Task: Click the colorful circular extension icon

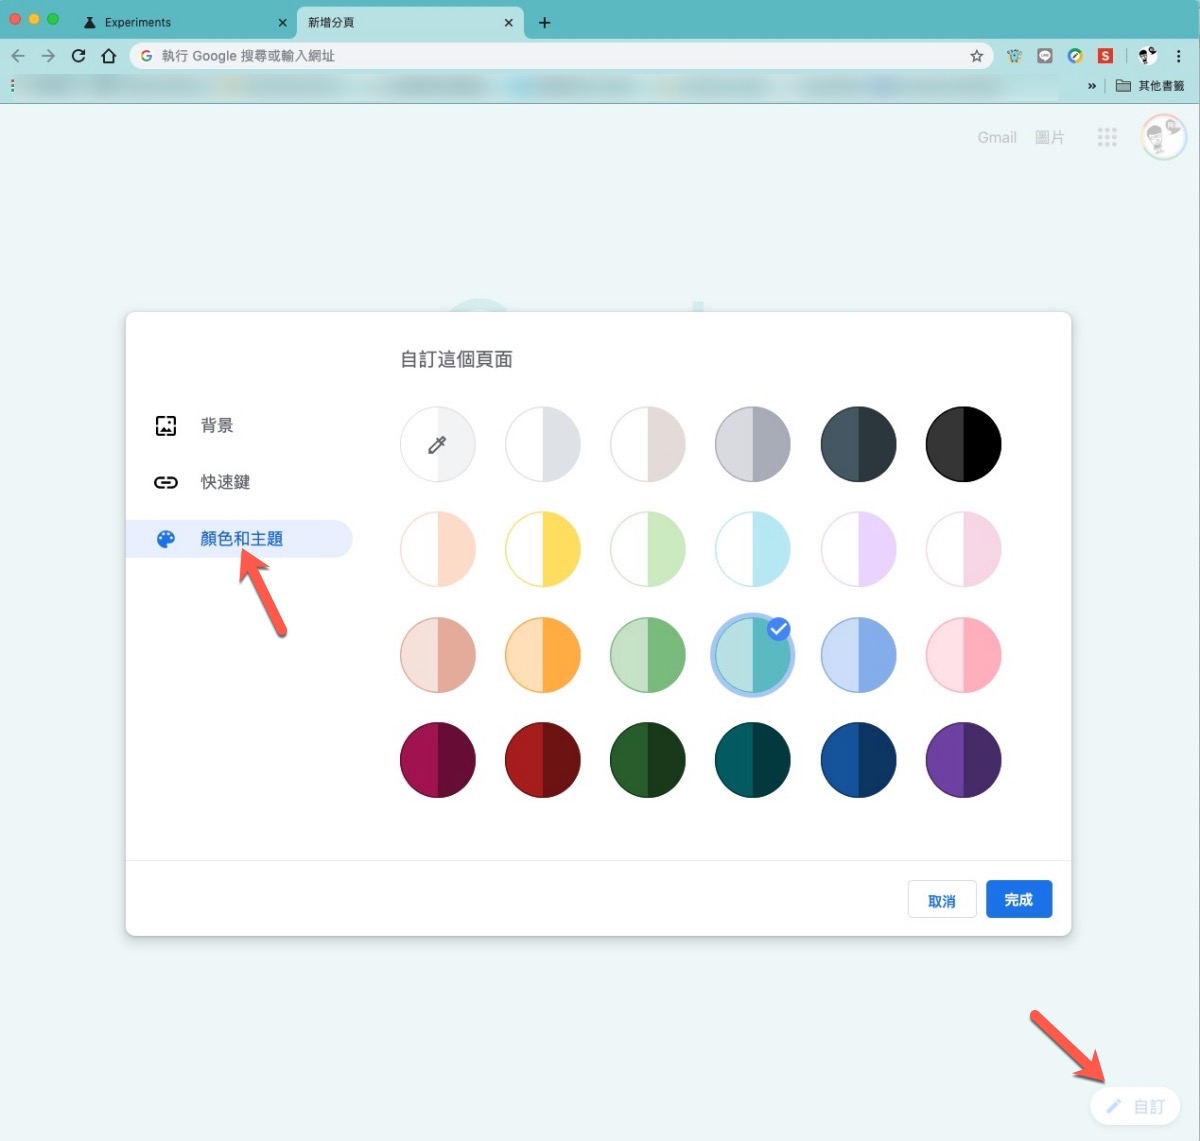Action: pyautogui.click(x=1075, y=56)
